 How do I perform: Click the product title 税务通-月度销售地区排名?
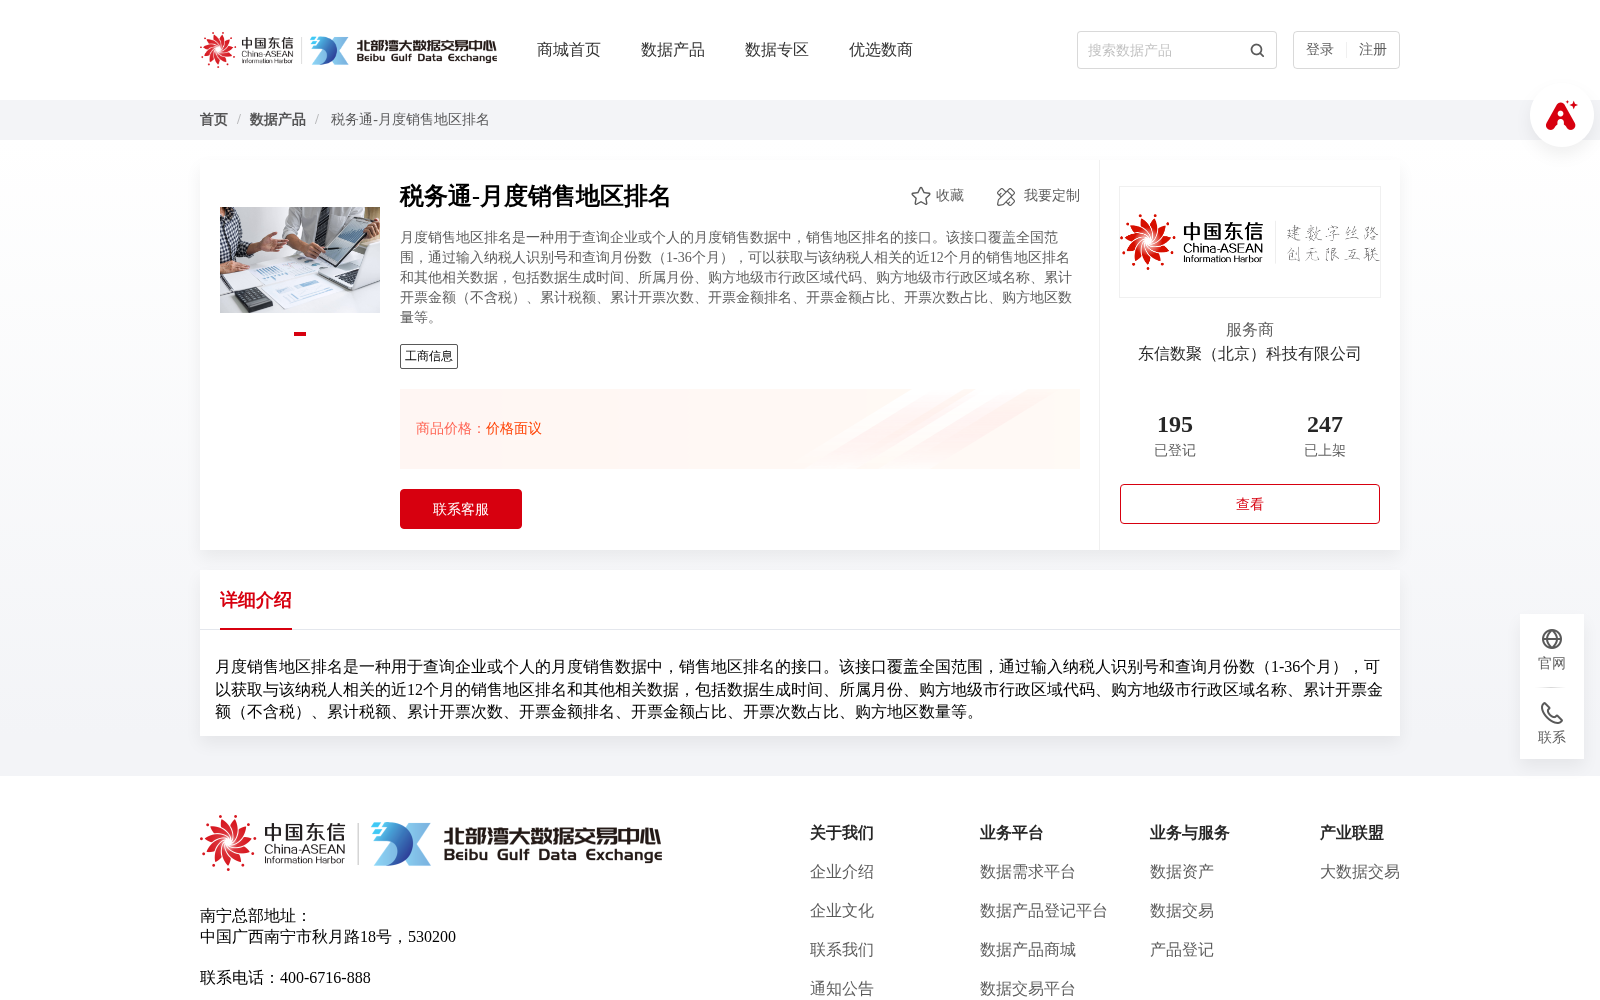pyautogui.click(x=535, y=196)
